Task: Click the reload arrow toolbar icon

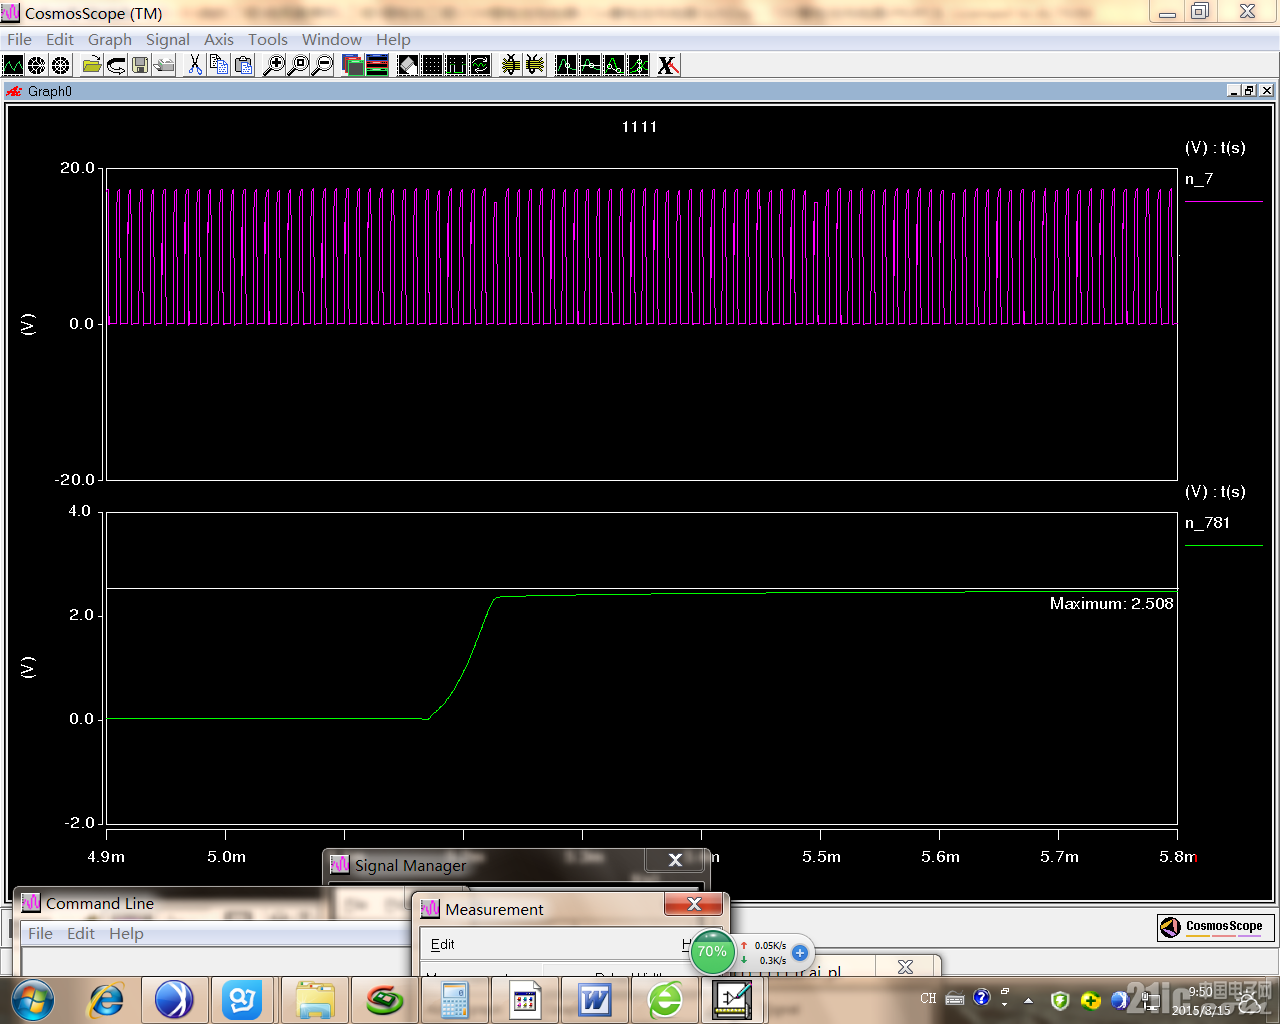Action: (x=116, y=65)
